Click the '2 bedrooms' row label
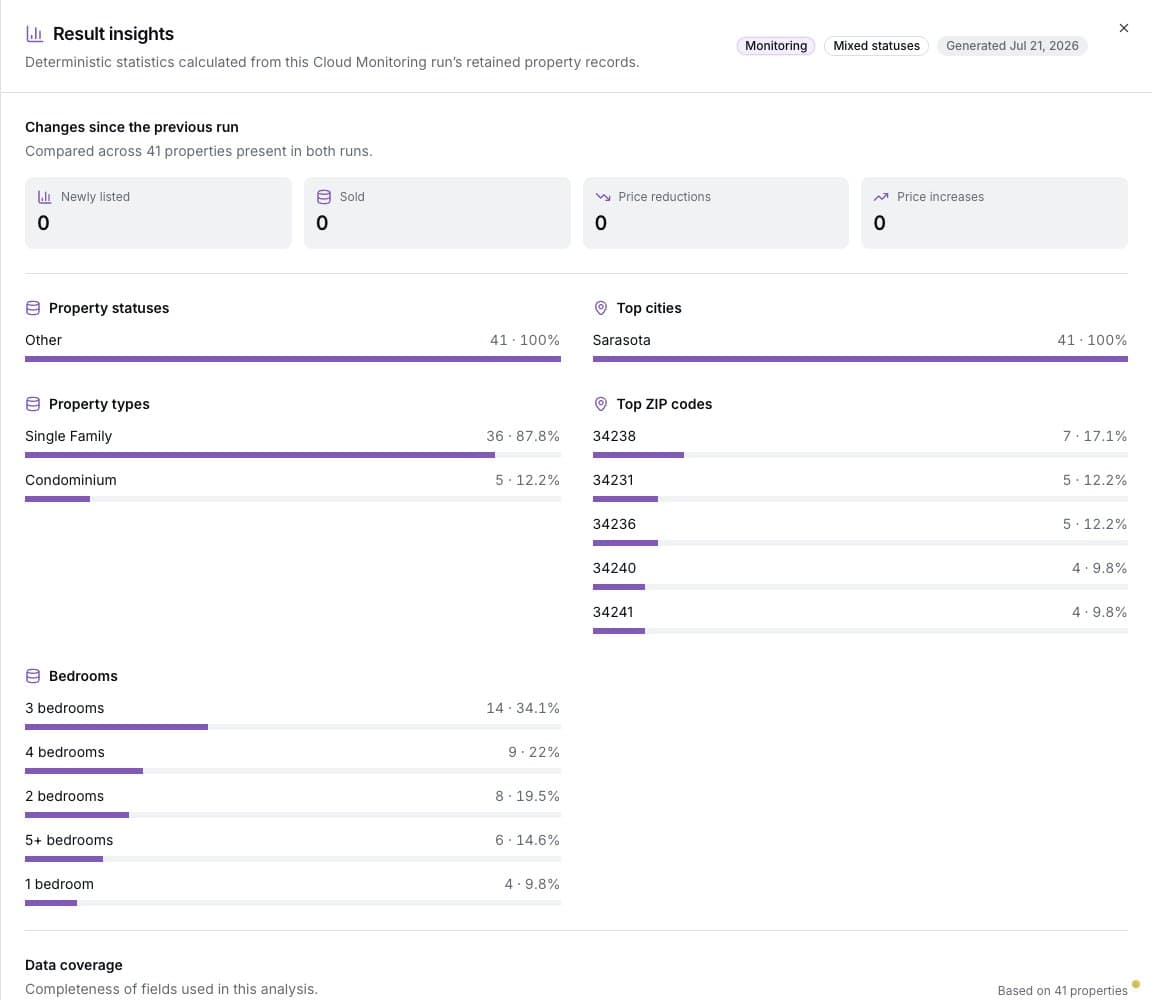The height and width of the screenshot is (1000, 1152). (x=65, y=796)
